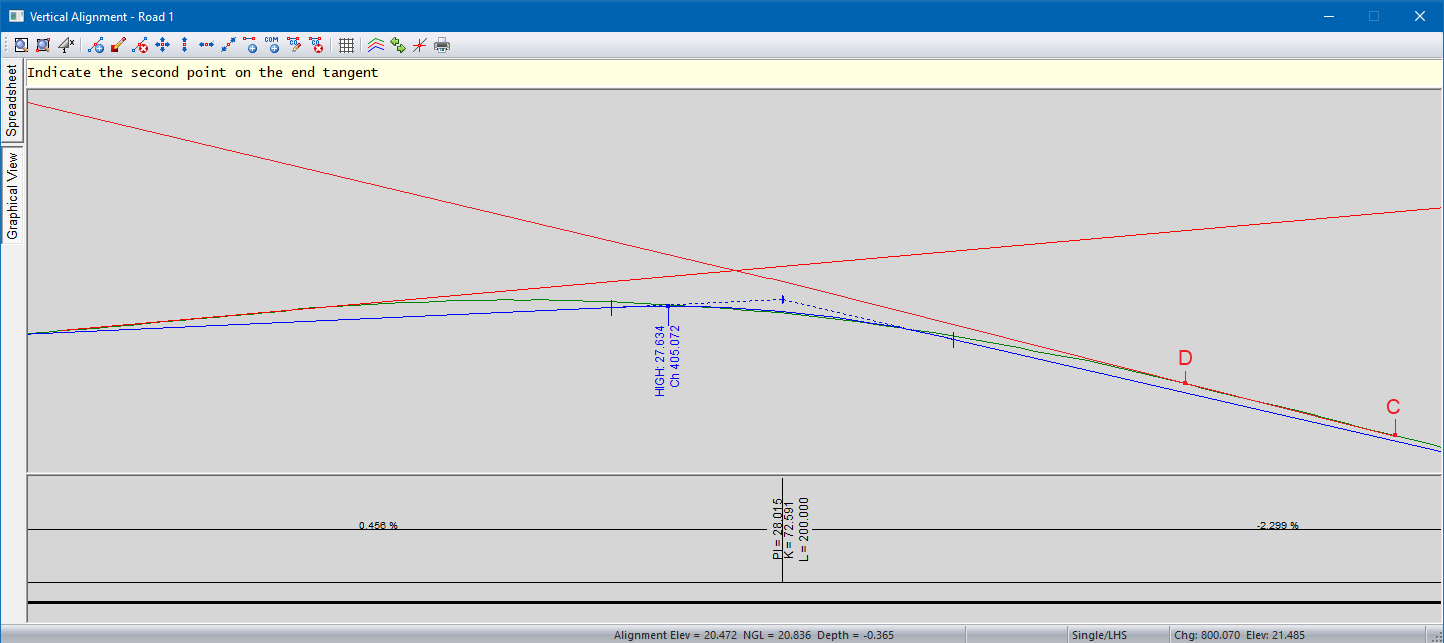This screenshot has width=1444, height=643.
Task: Click the zoom extents magnifier icon
Action: (20, 45)
